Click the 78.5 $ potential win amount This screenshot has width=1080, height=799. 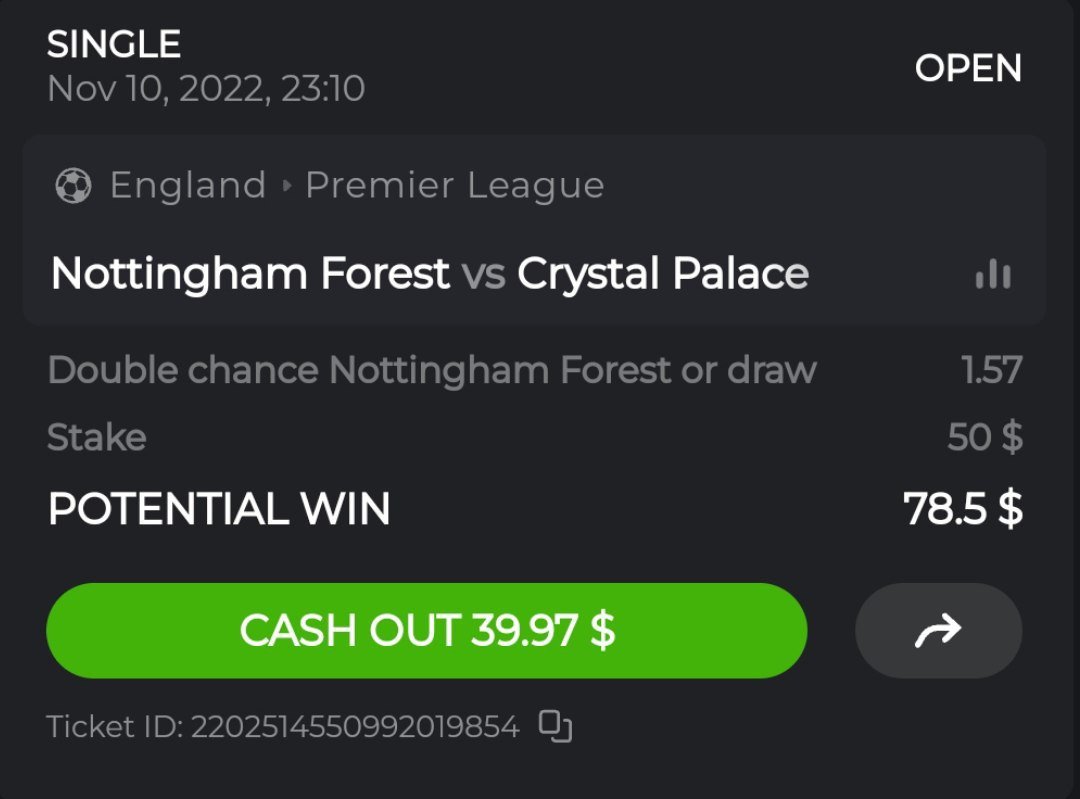pos(962,509)
